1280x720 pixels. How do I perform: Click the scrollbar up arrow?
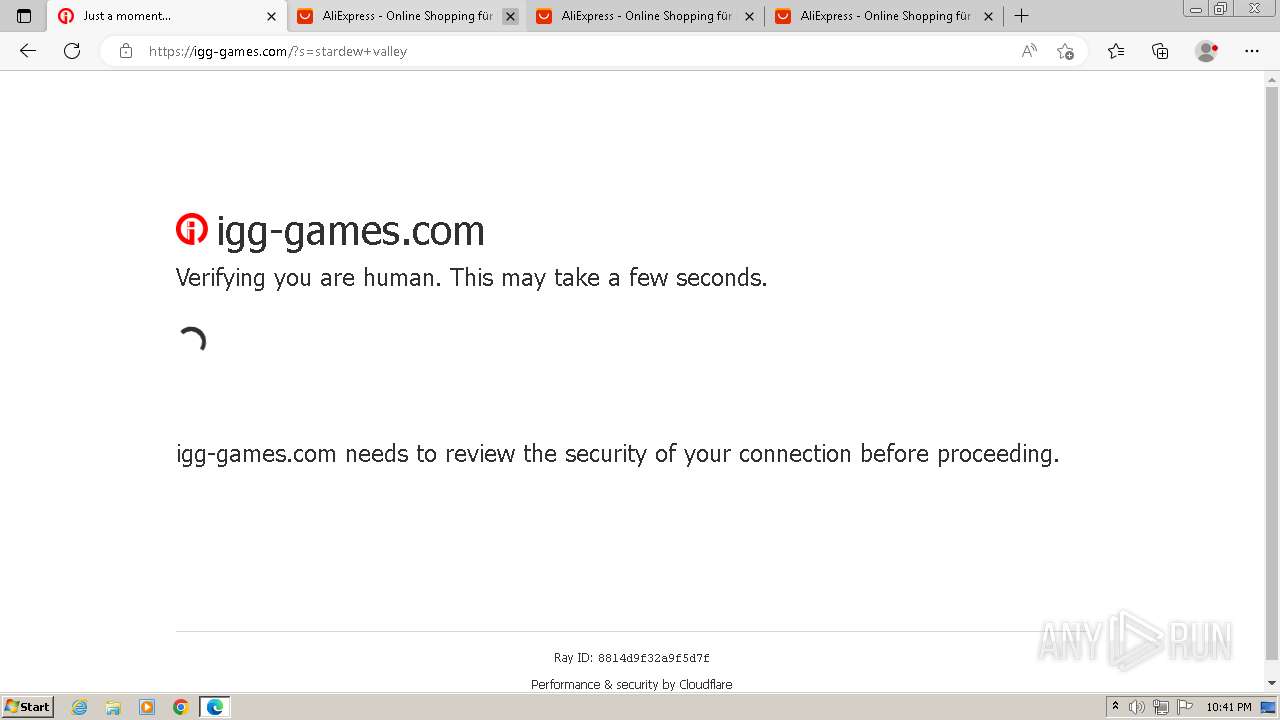[x=1272, y=79]
